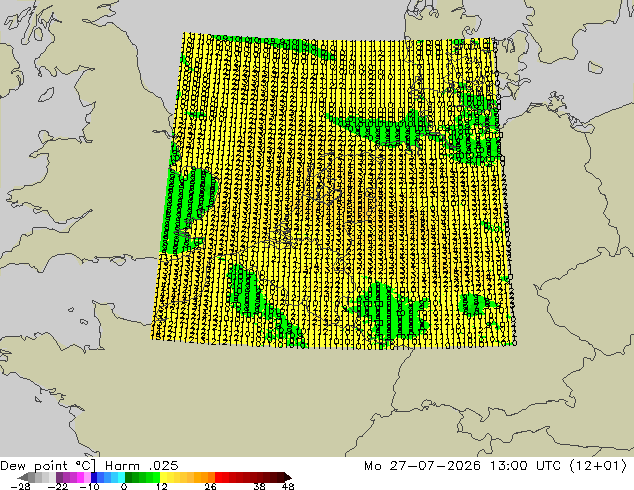Click the legend label "-22"
Screen dimensions: 634x490
(58, 486)
